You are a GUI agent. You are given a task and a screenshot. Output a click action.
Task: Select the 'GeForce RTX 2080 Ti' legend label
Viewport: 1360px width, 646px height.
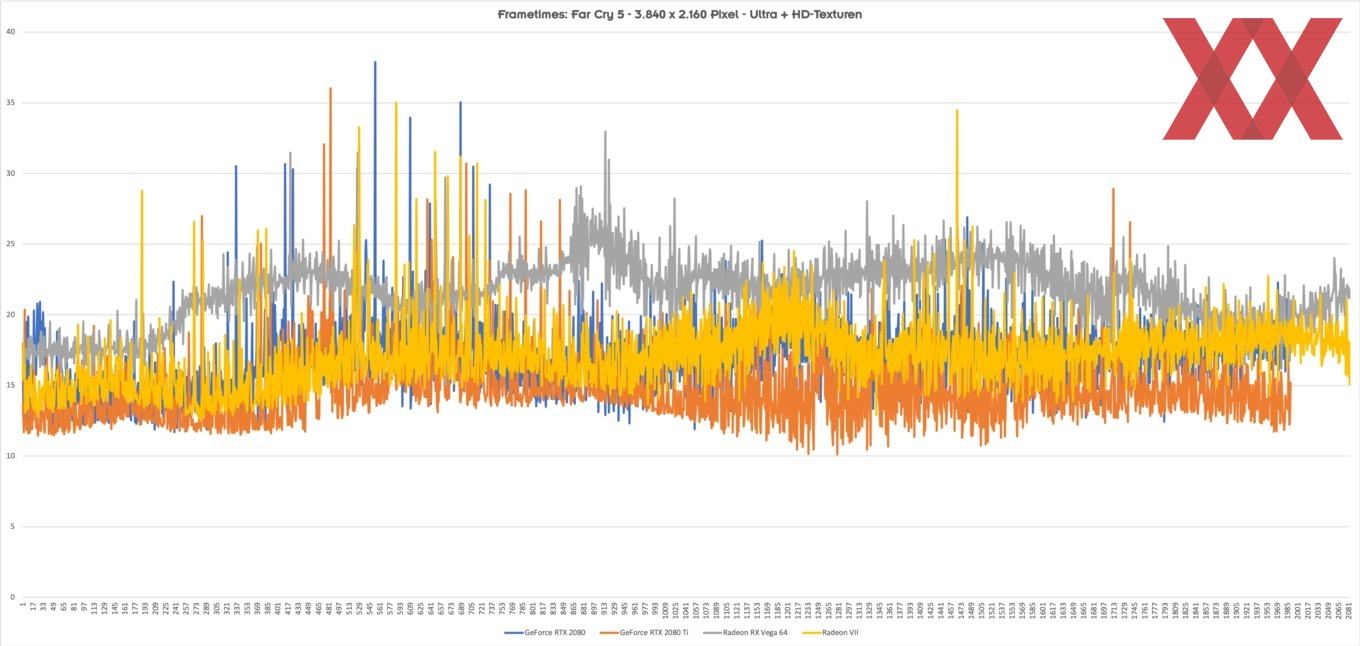[x=654, y=632]
